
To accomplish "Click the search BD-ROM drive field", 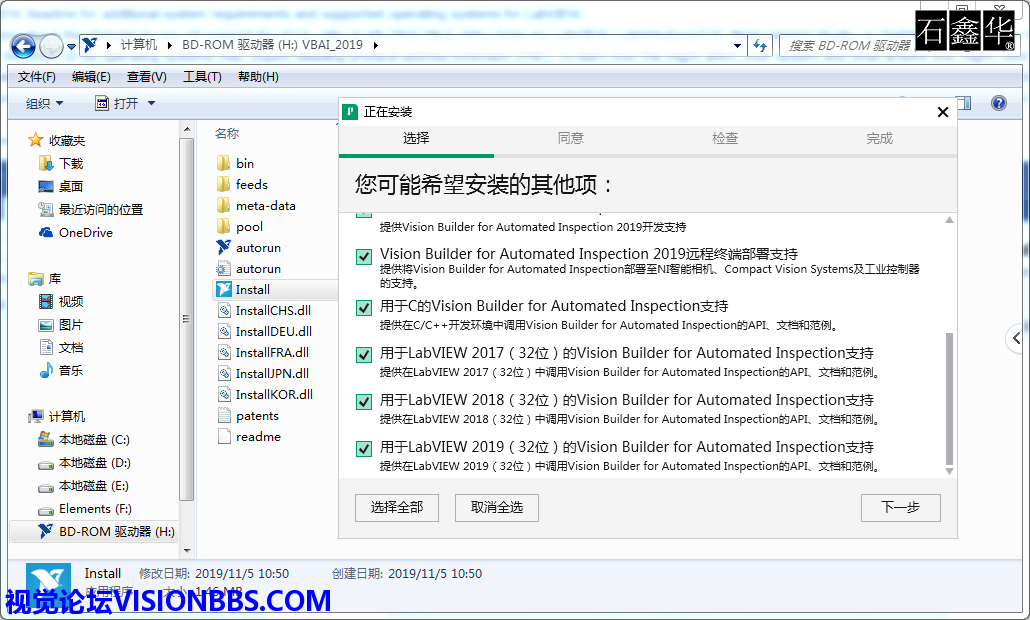I will point(848,45).
